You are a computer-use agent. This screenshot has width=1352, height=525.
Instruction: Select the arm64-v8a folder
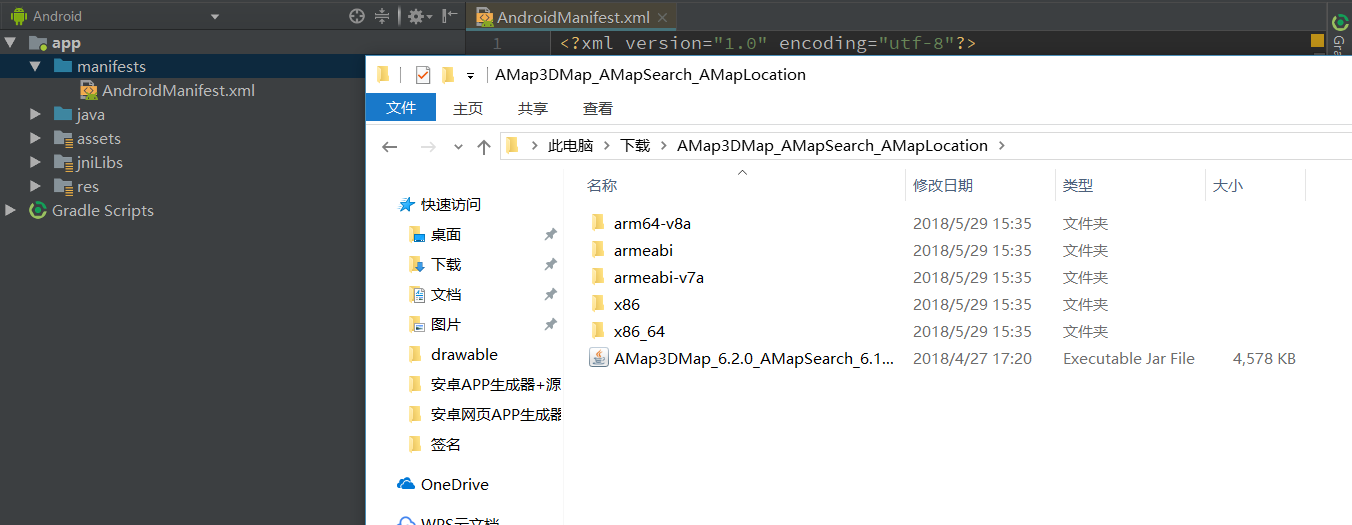point(652,223)
